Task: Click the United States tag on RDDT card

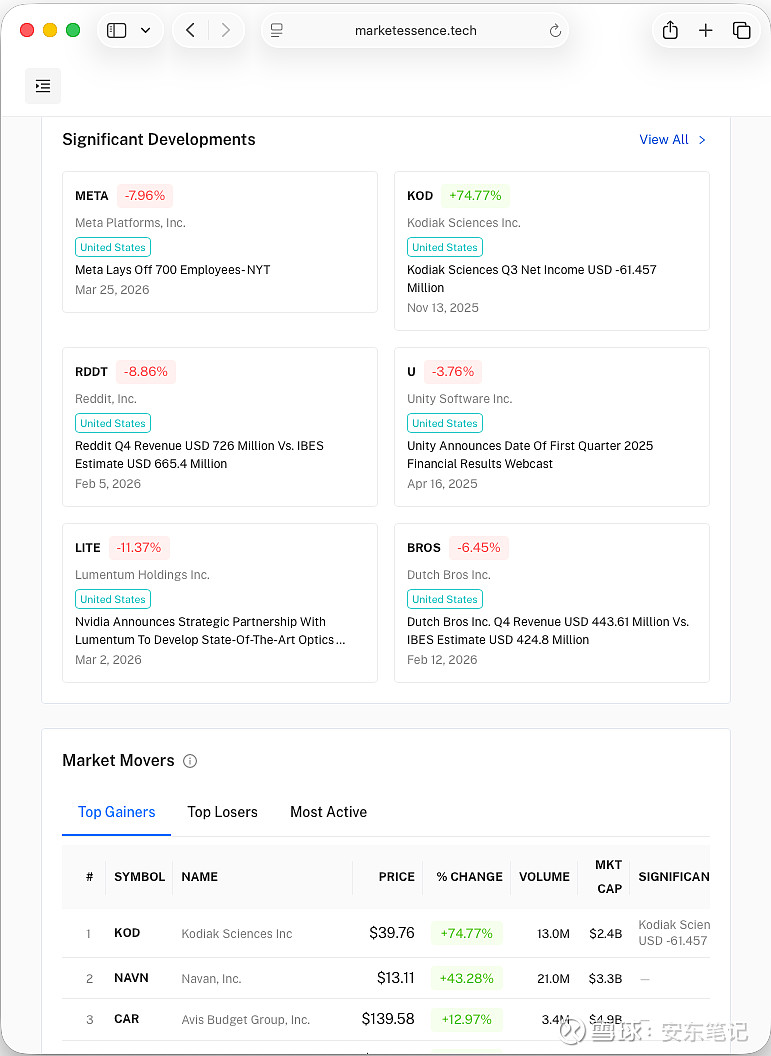Action: coord(113,423)
